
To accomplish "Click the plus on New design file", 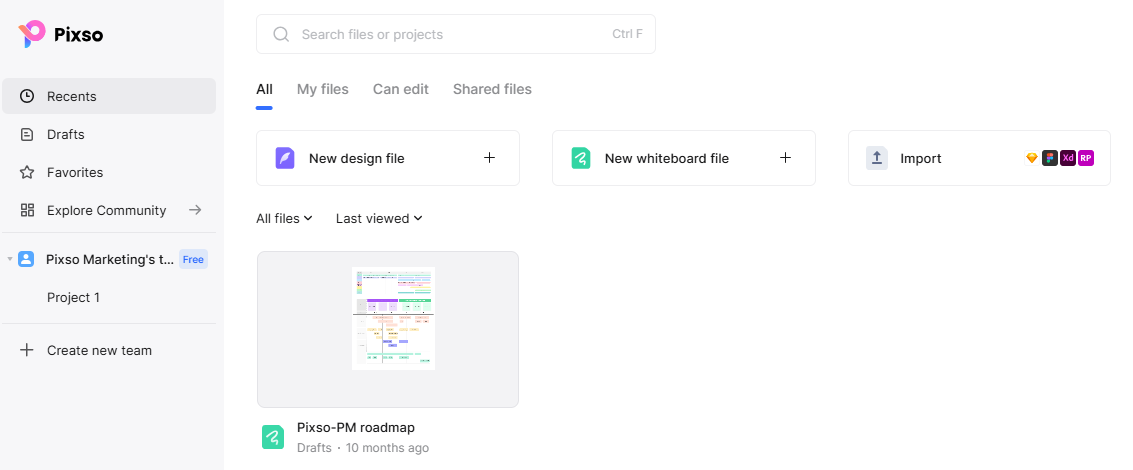I will tap(489, 158).
